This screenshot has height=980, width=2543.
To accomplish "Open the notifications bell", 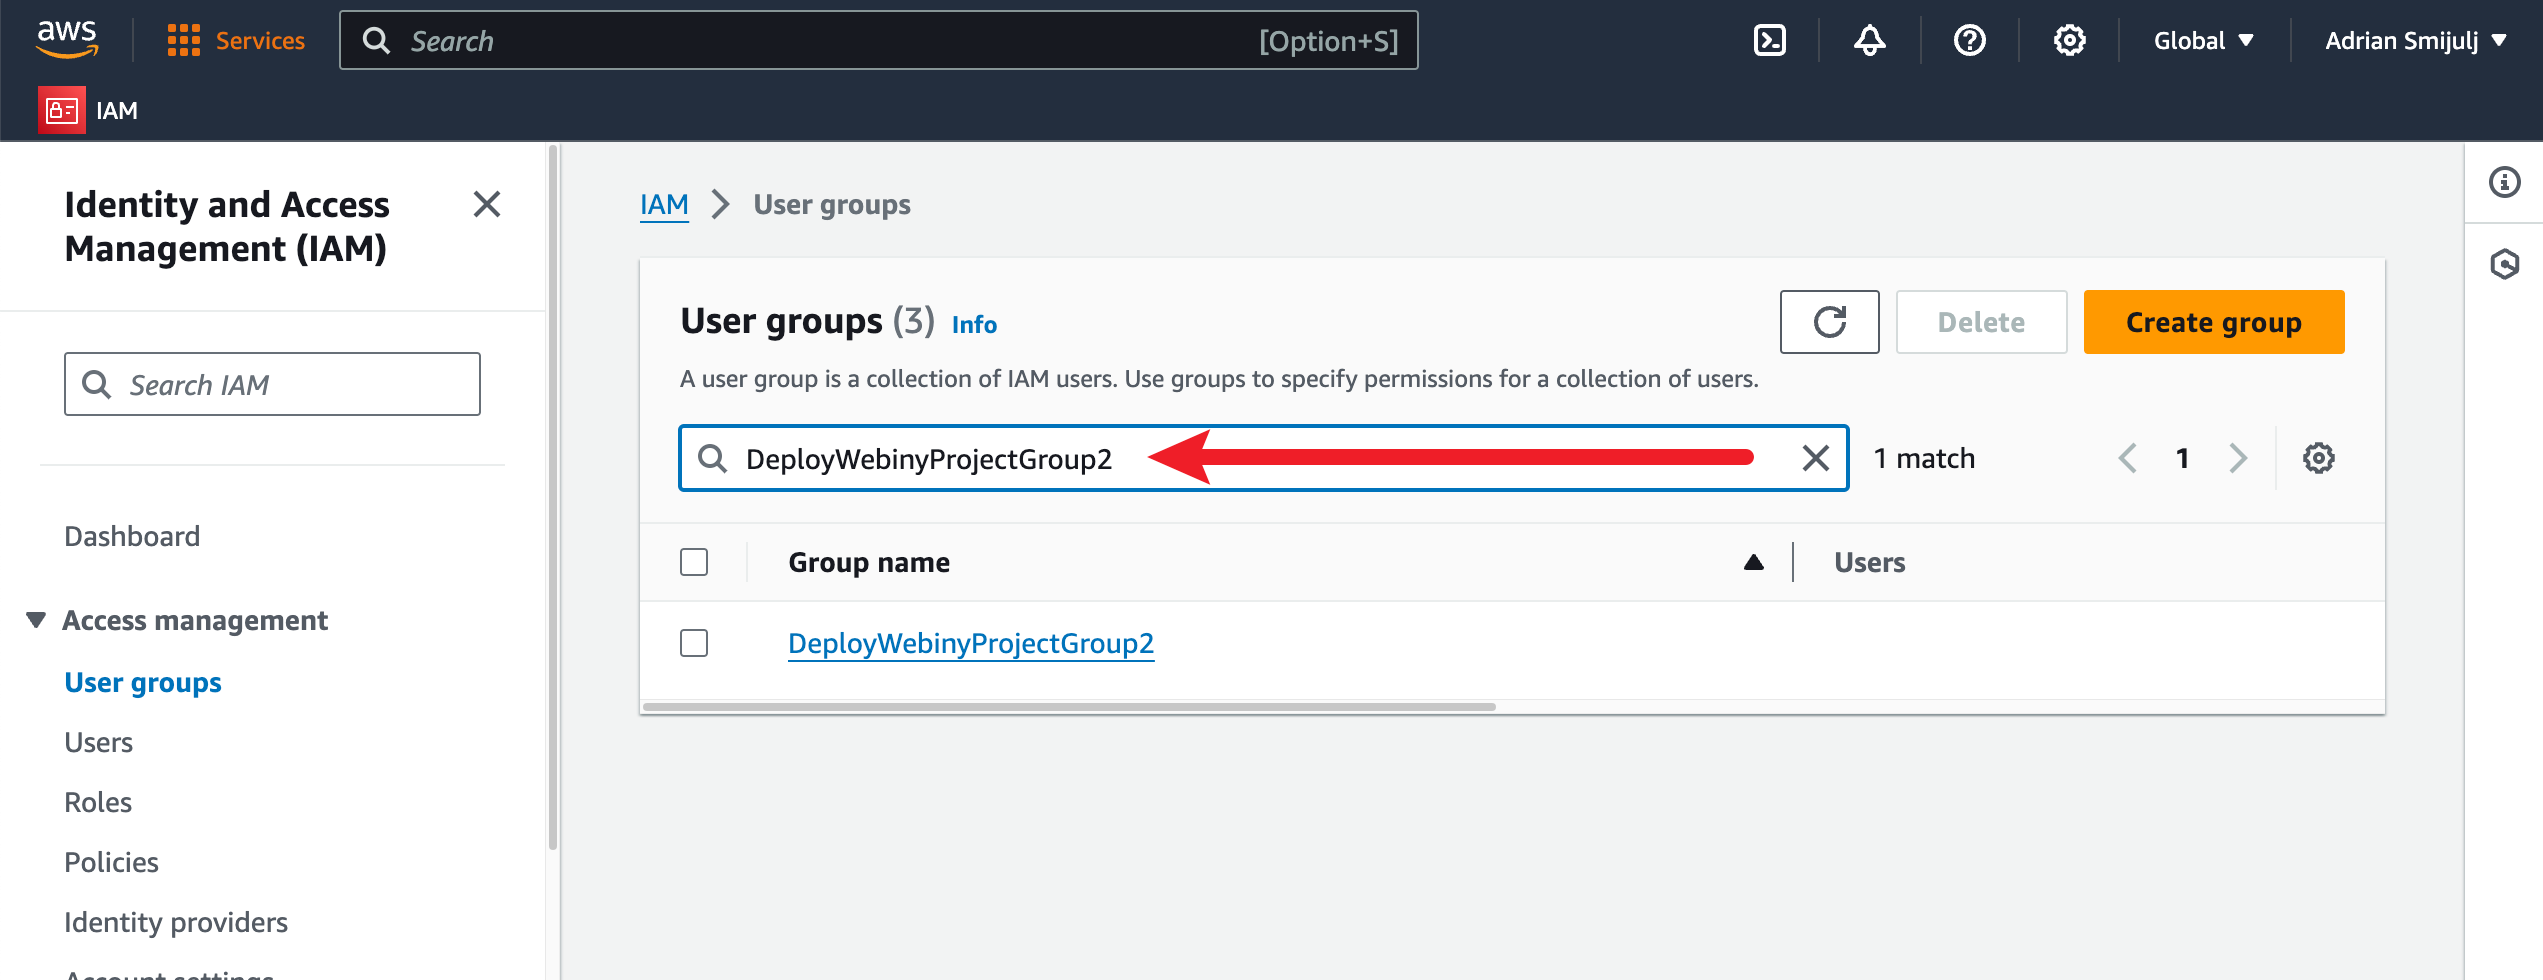I will [x=1869, y=40].
